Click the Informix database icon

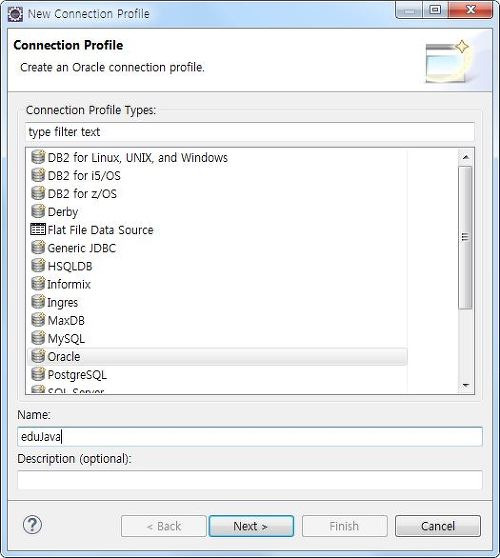pyautogui.click(x=38, y=284)
